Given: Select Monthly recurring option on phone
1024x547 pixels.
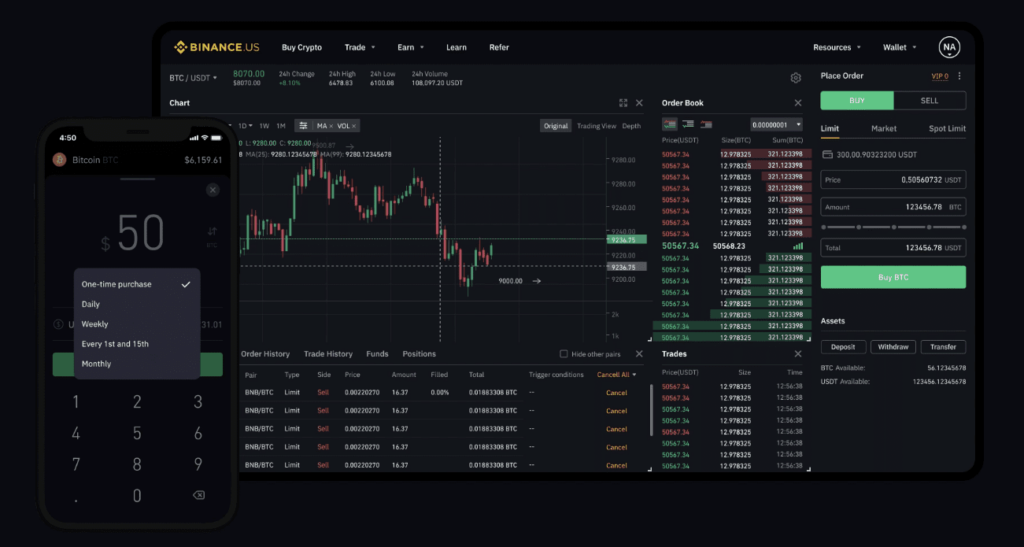Looking at the screenshot, I should 136,364.
